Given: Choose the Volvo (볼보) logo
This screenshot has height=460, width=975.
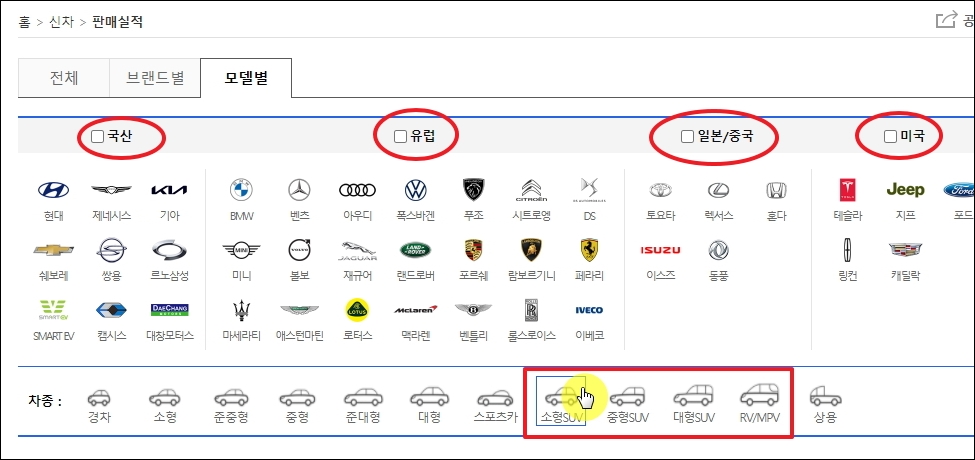Looking at the screenshot, I should point(299,250).
